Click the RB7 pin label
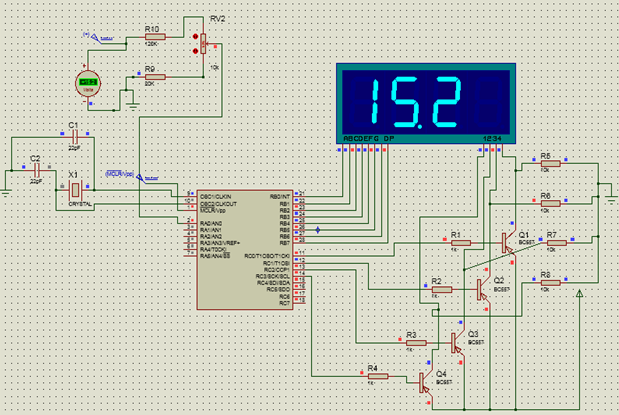The height and width of the screenshot is (415, 619). (285, 243)
